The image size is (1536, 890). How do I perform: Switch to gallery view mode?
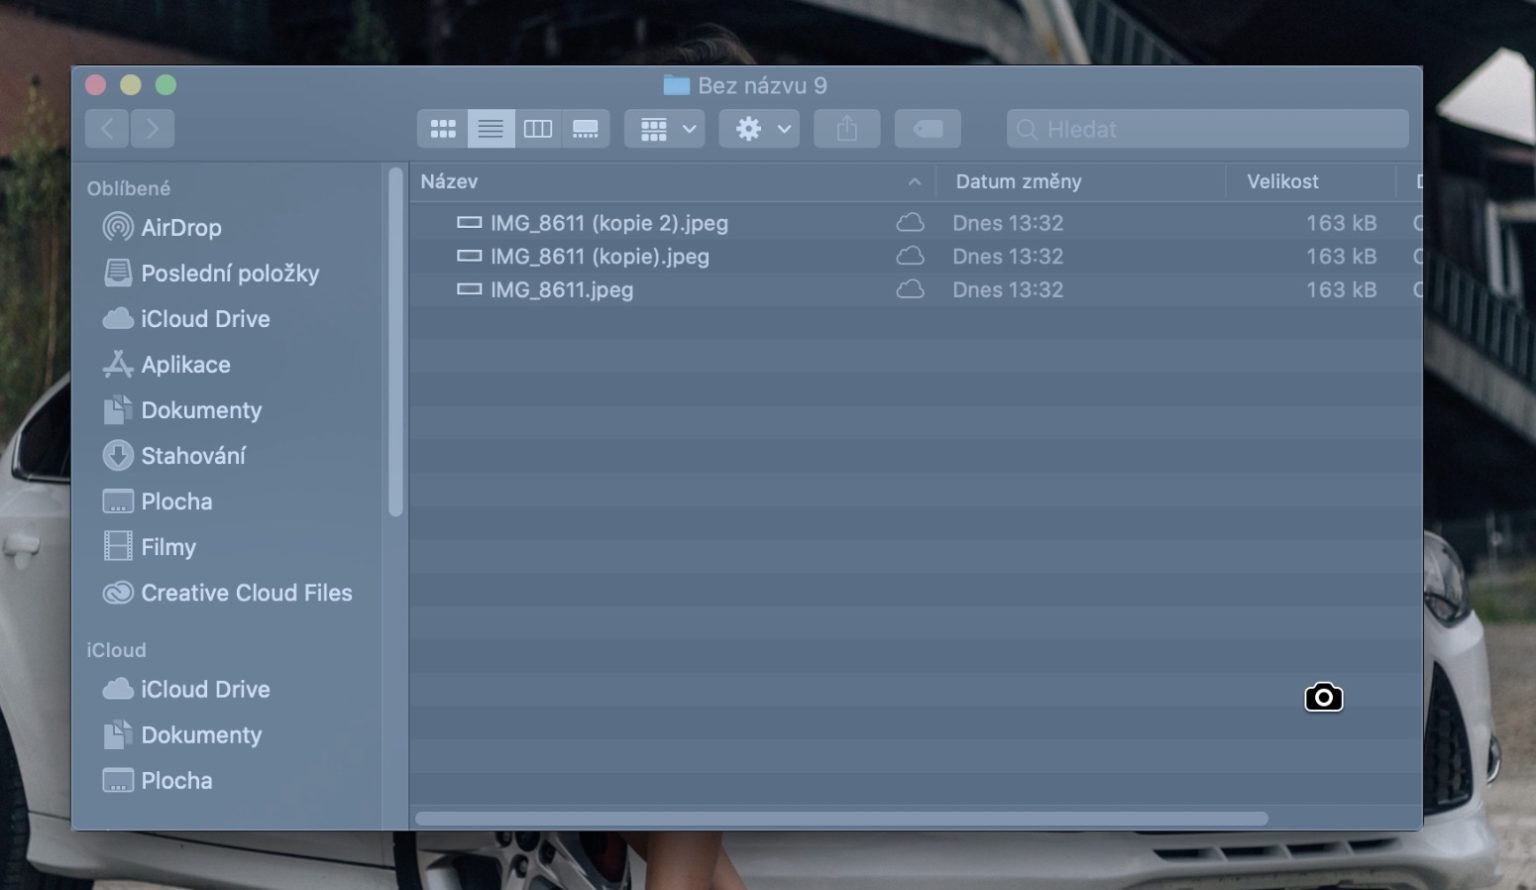pos(586,128)
